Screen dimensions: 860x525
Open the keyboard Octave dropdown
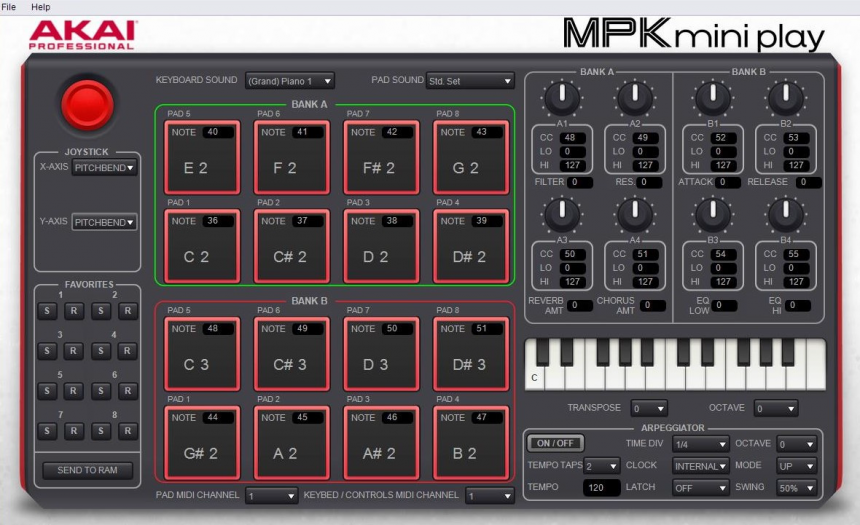776,408
